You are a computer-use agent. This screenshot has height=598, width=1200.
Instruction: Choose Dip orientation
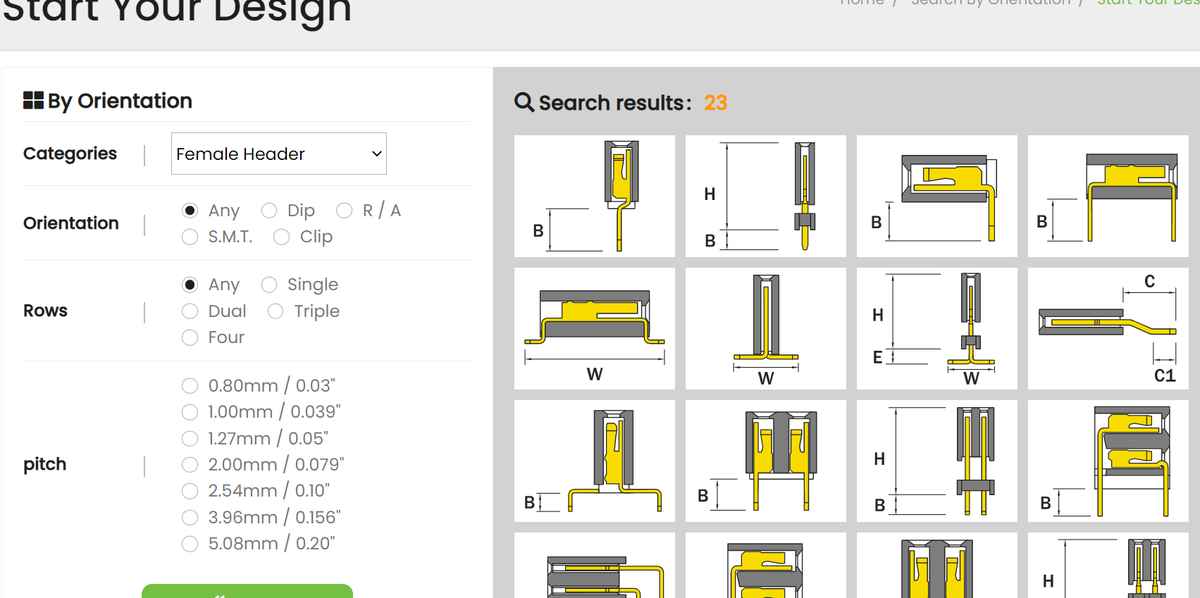(269, 210)
